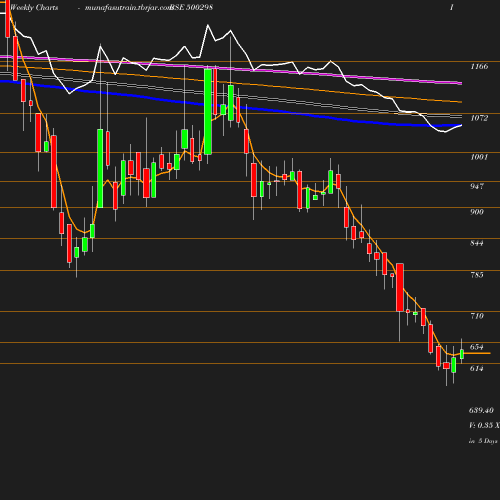
Task: Click the 'V: 0.35 X' volume text
Action: (x=484, y=425)
